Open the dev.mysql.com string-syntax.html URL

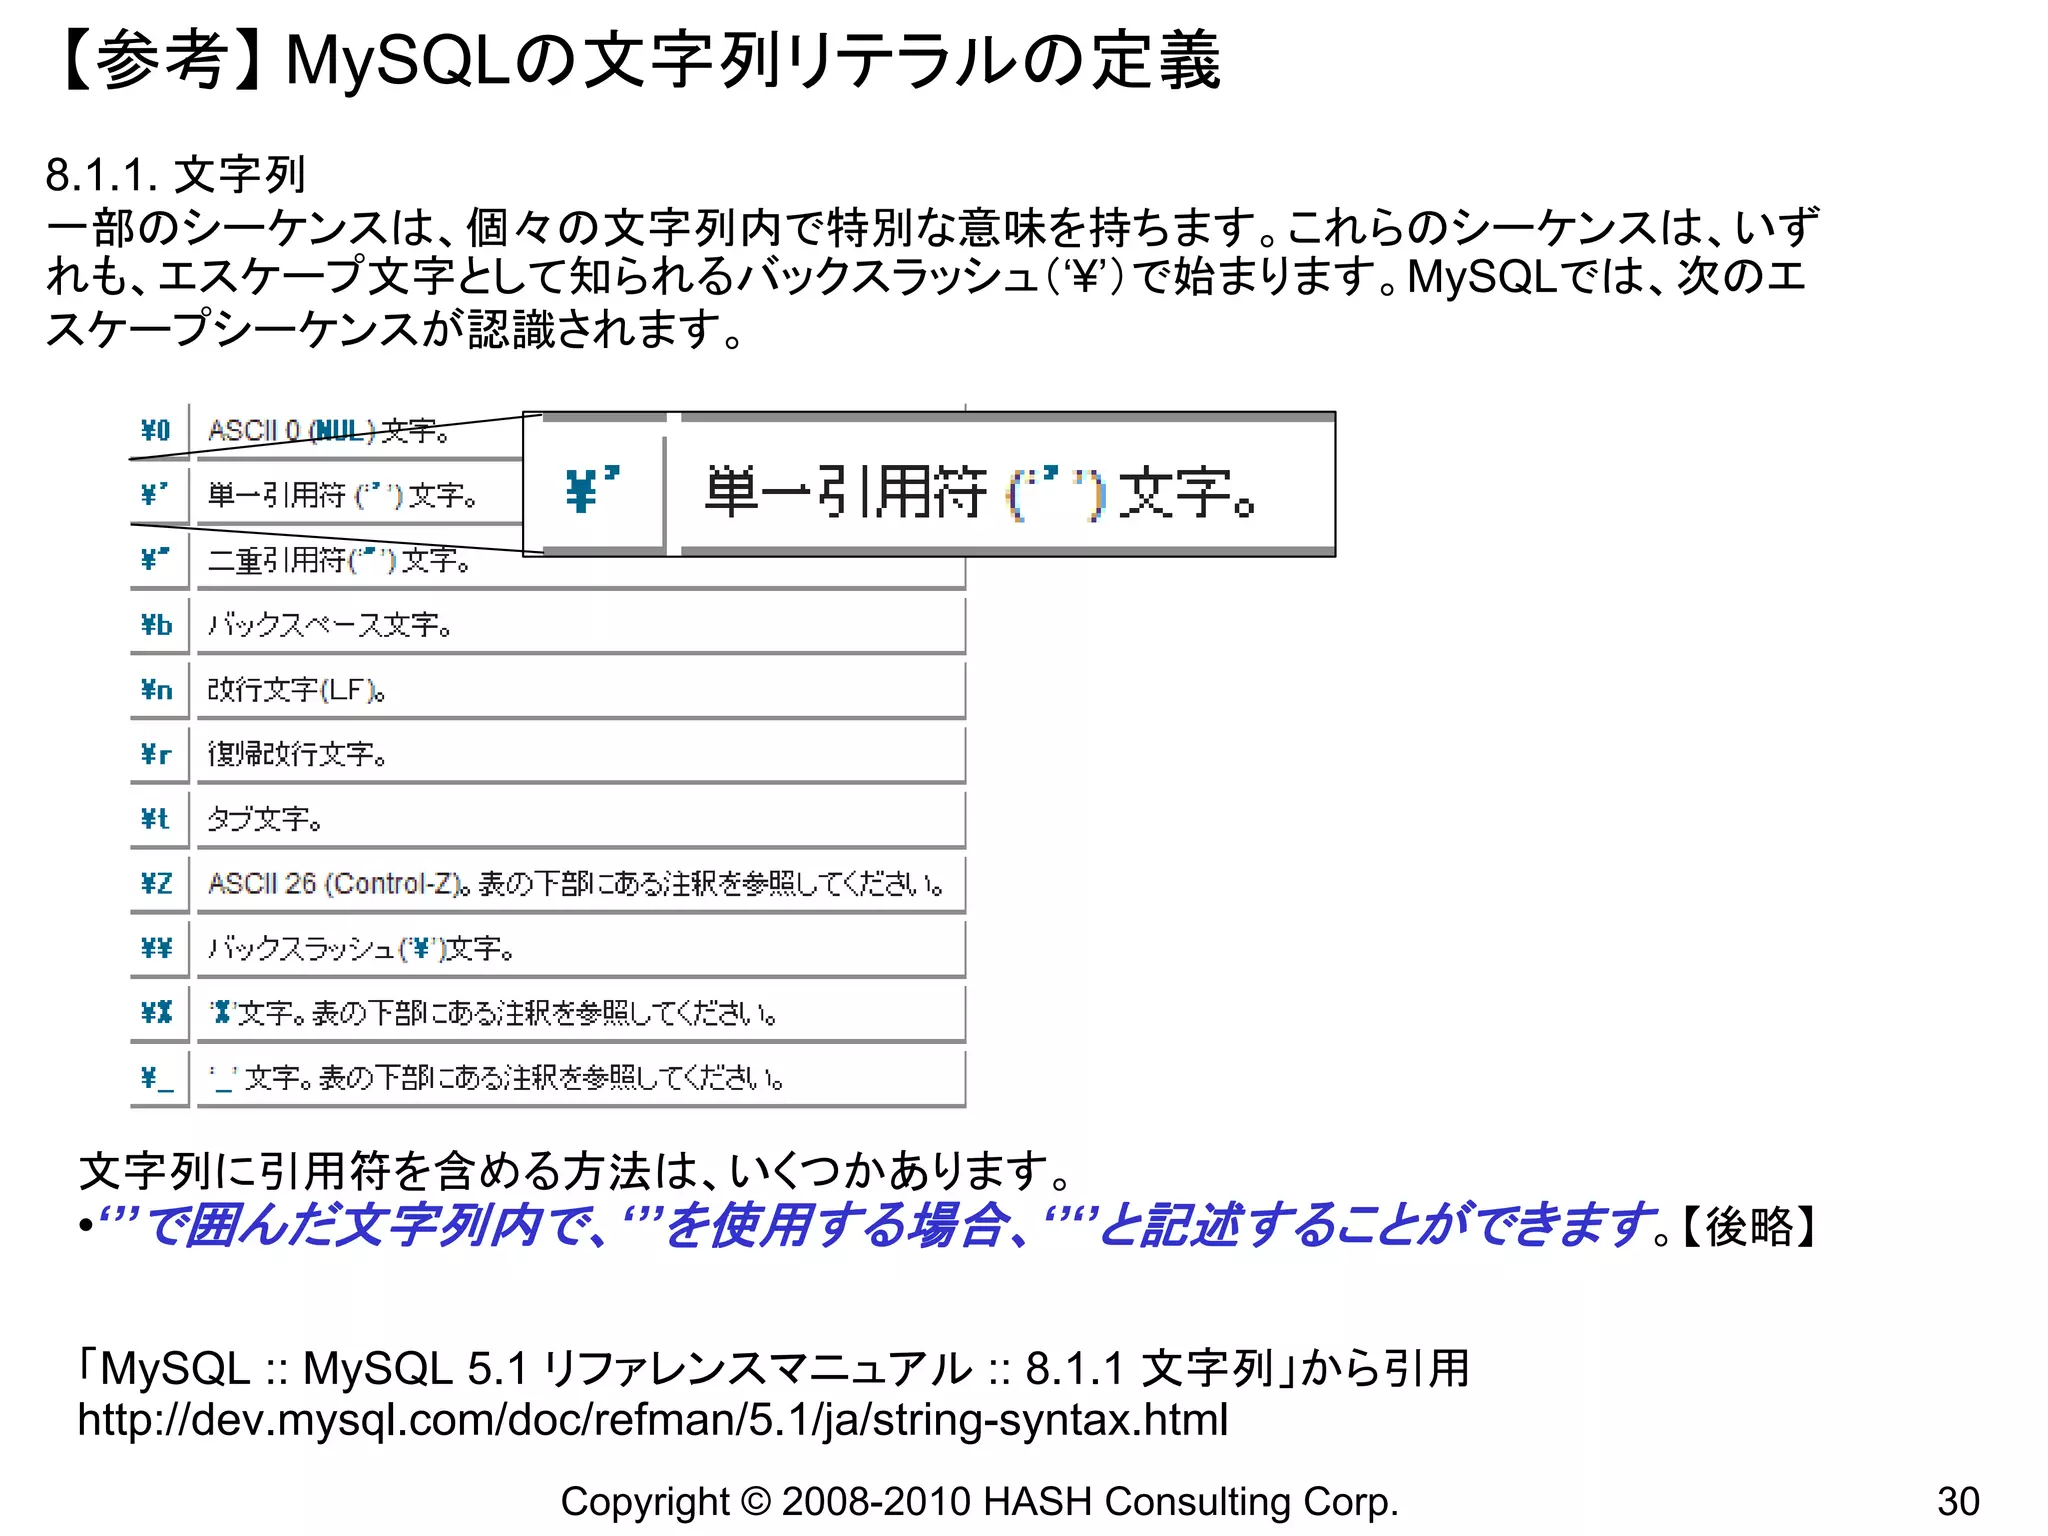pos(653,1420)
